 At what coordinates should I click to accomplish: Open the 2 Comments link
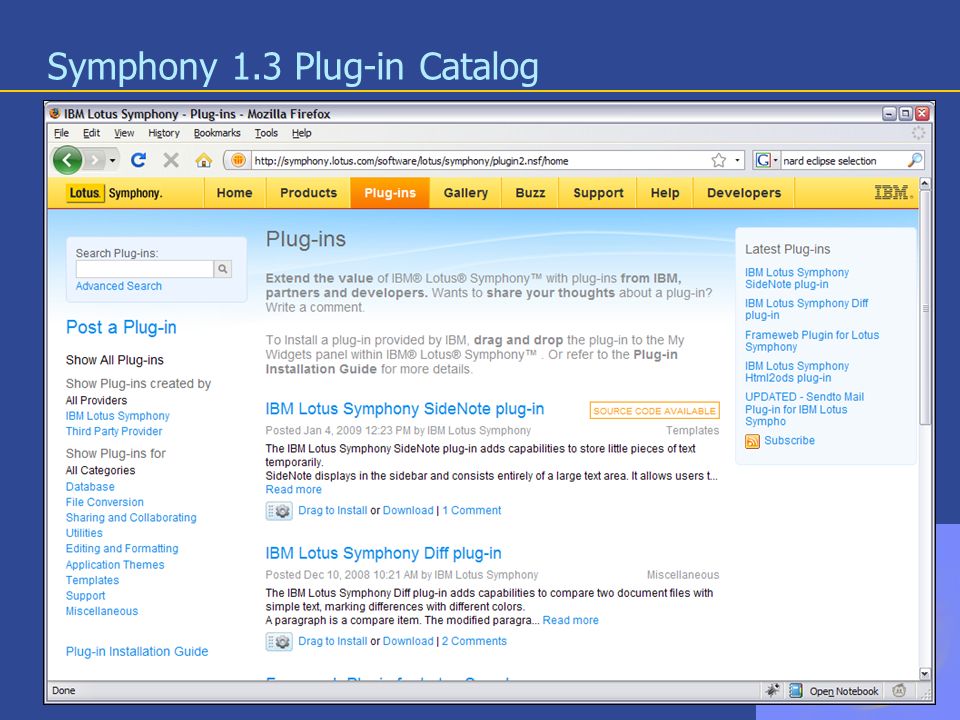(x=474, y=642)
